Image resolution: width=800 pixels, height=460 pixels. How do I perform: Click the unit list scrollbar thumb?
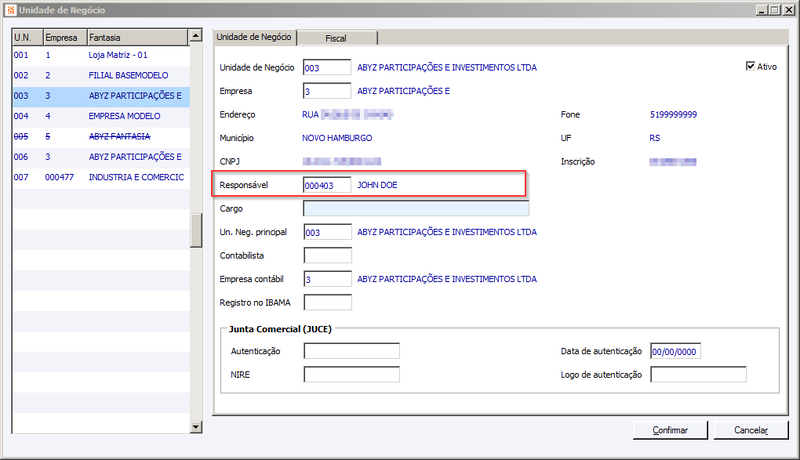[196, 230]
